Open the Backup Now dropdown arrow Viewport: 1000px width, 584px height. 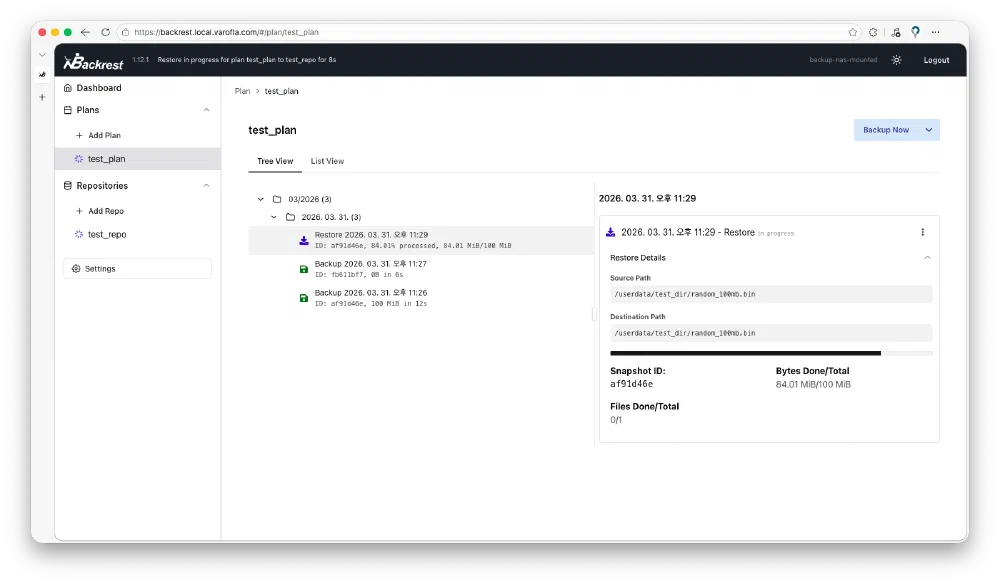click(x=929, y=130)
